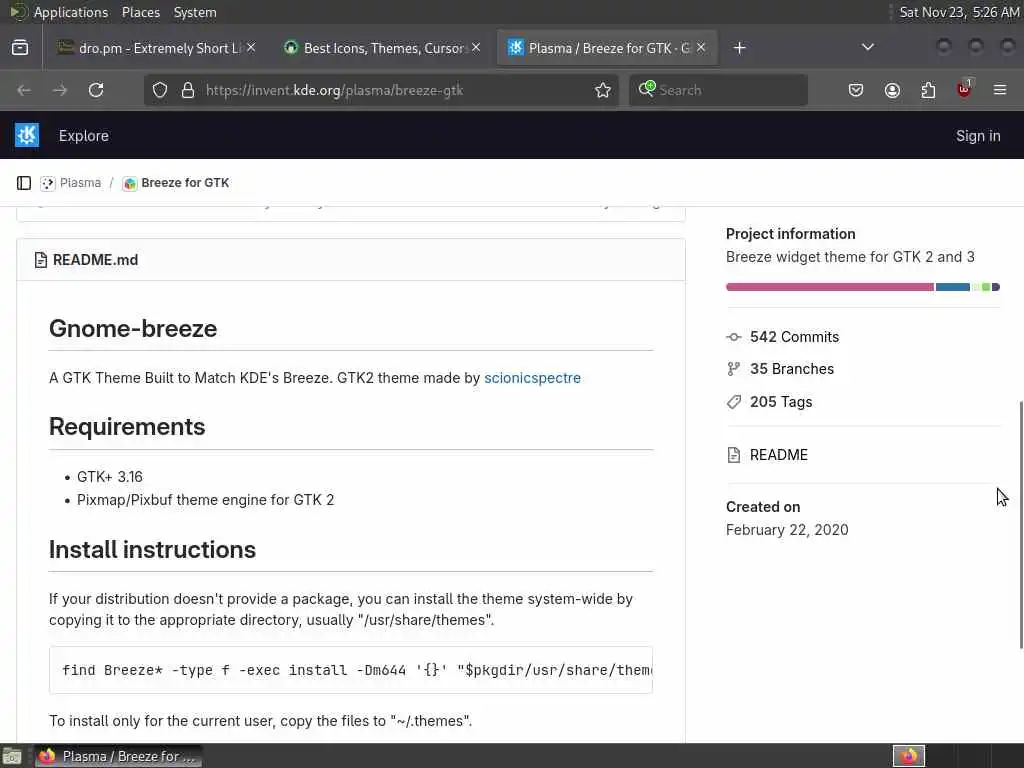Open the README link in sidebar
The image size is (1024, 768).
(x=778, y=455)
